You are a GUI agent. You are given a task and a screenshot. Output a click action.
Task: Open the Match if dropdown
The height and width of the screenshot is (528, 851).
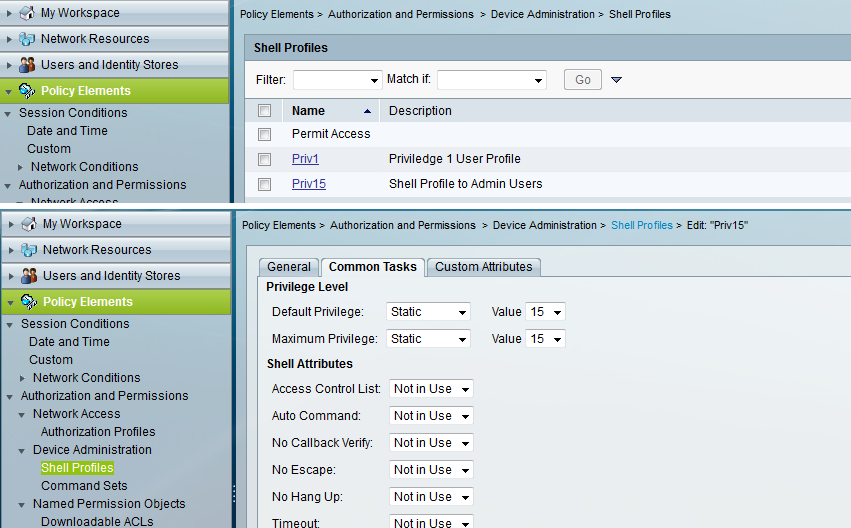tap(491, 80)
